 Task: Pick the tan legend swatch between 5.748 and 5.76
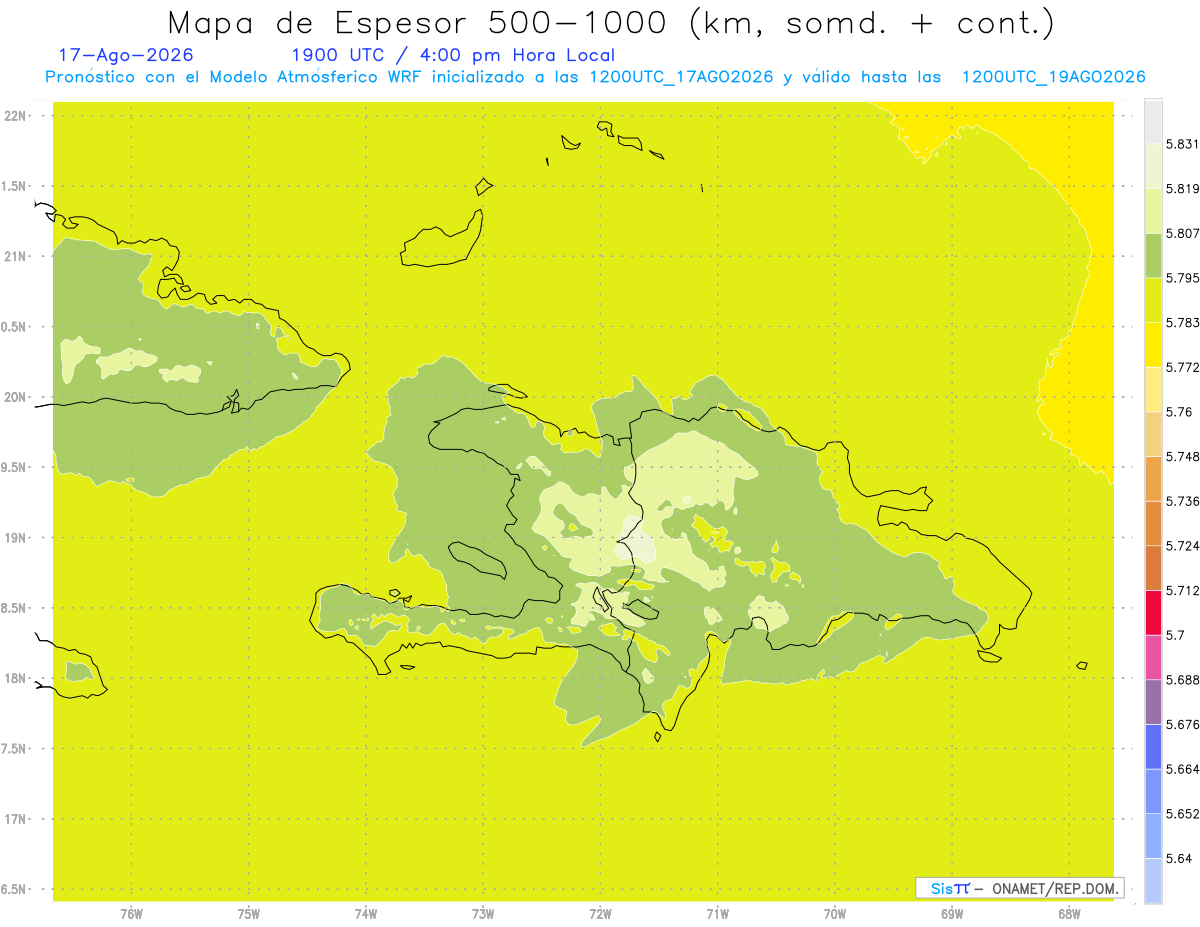[x=1153, y=434]
